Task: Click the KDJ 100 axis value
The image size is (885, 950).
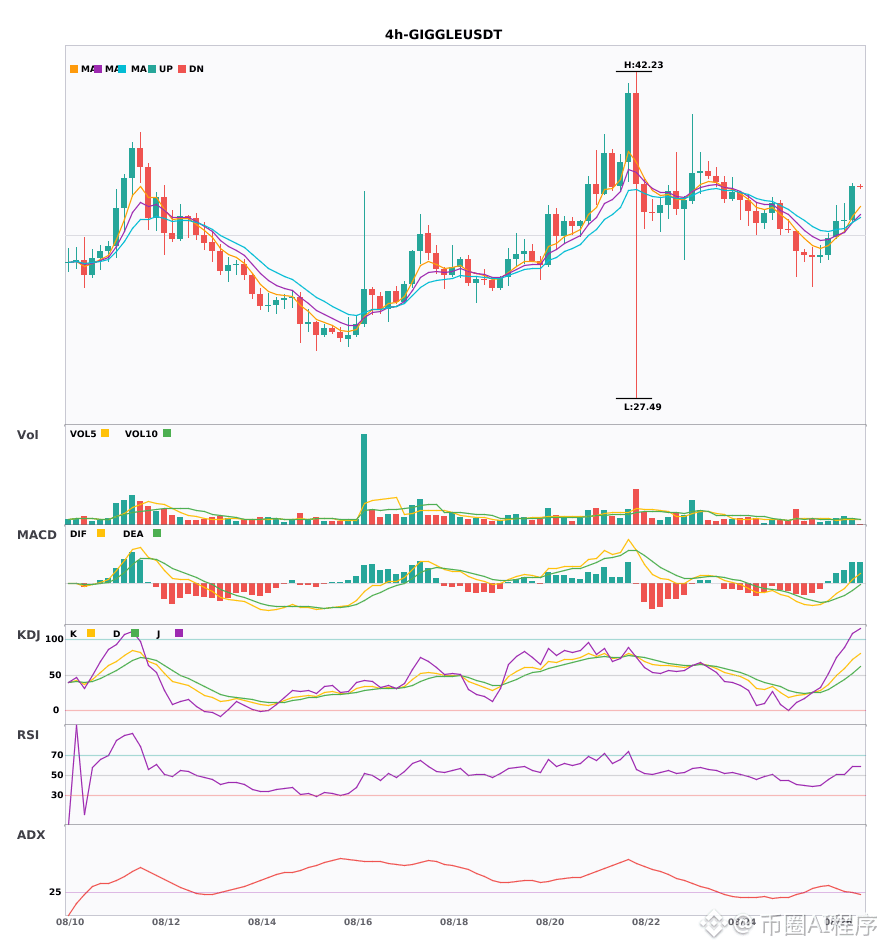Action: (55, 639)
